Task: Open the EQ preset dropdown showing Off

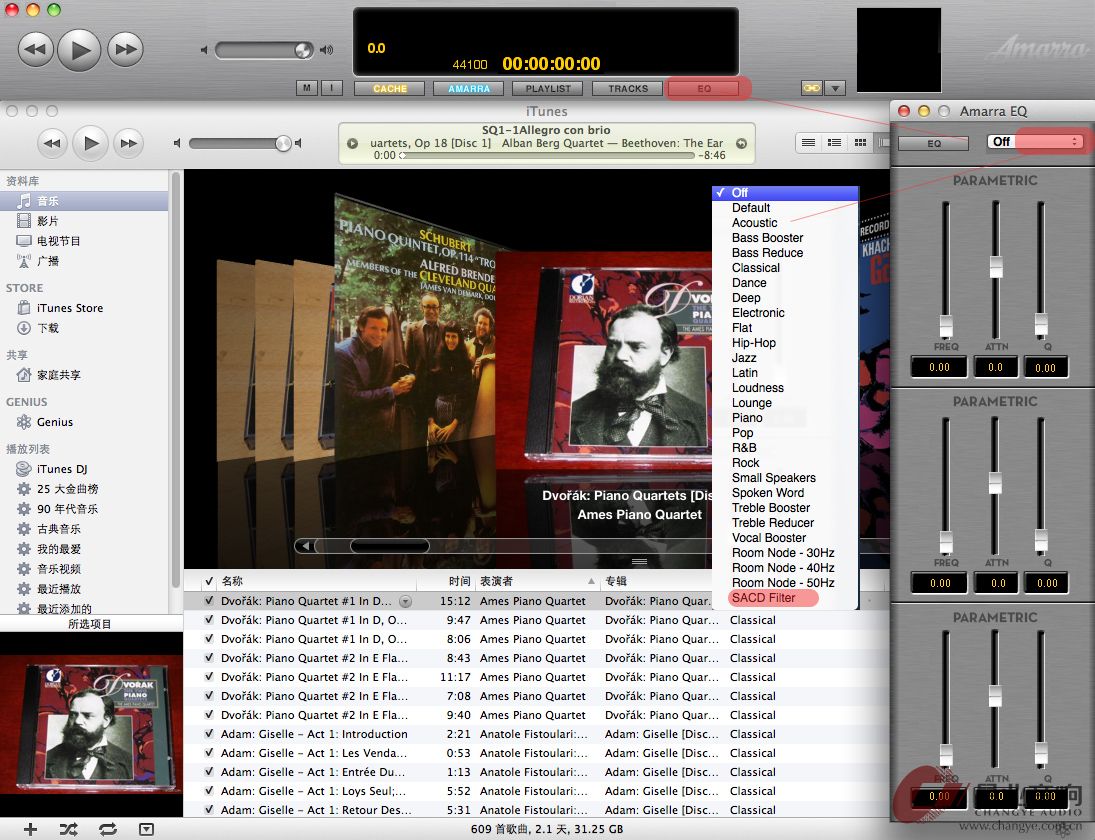Action: [1036, 142]
